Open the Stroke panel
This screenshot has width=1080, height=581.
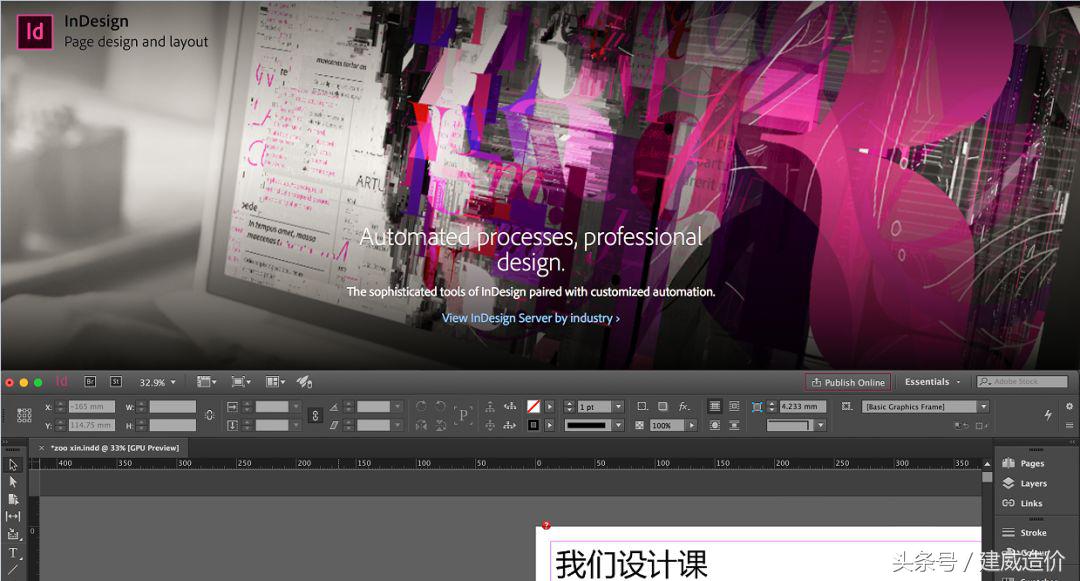point(1033,532)
